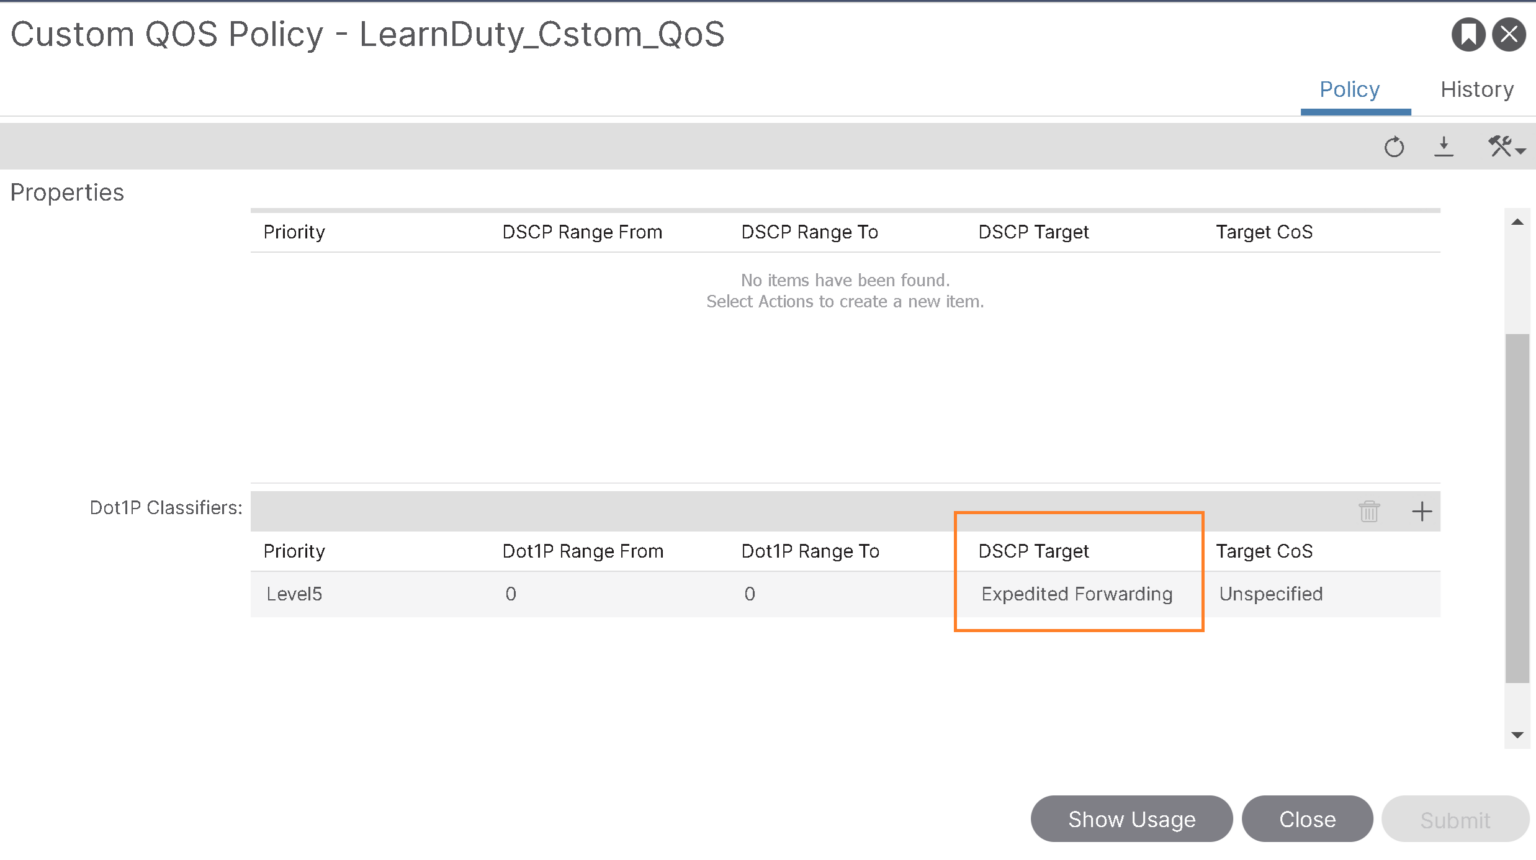Click the disabled Submit button

(1455, 819)
